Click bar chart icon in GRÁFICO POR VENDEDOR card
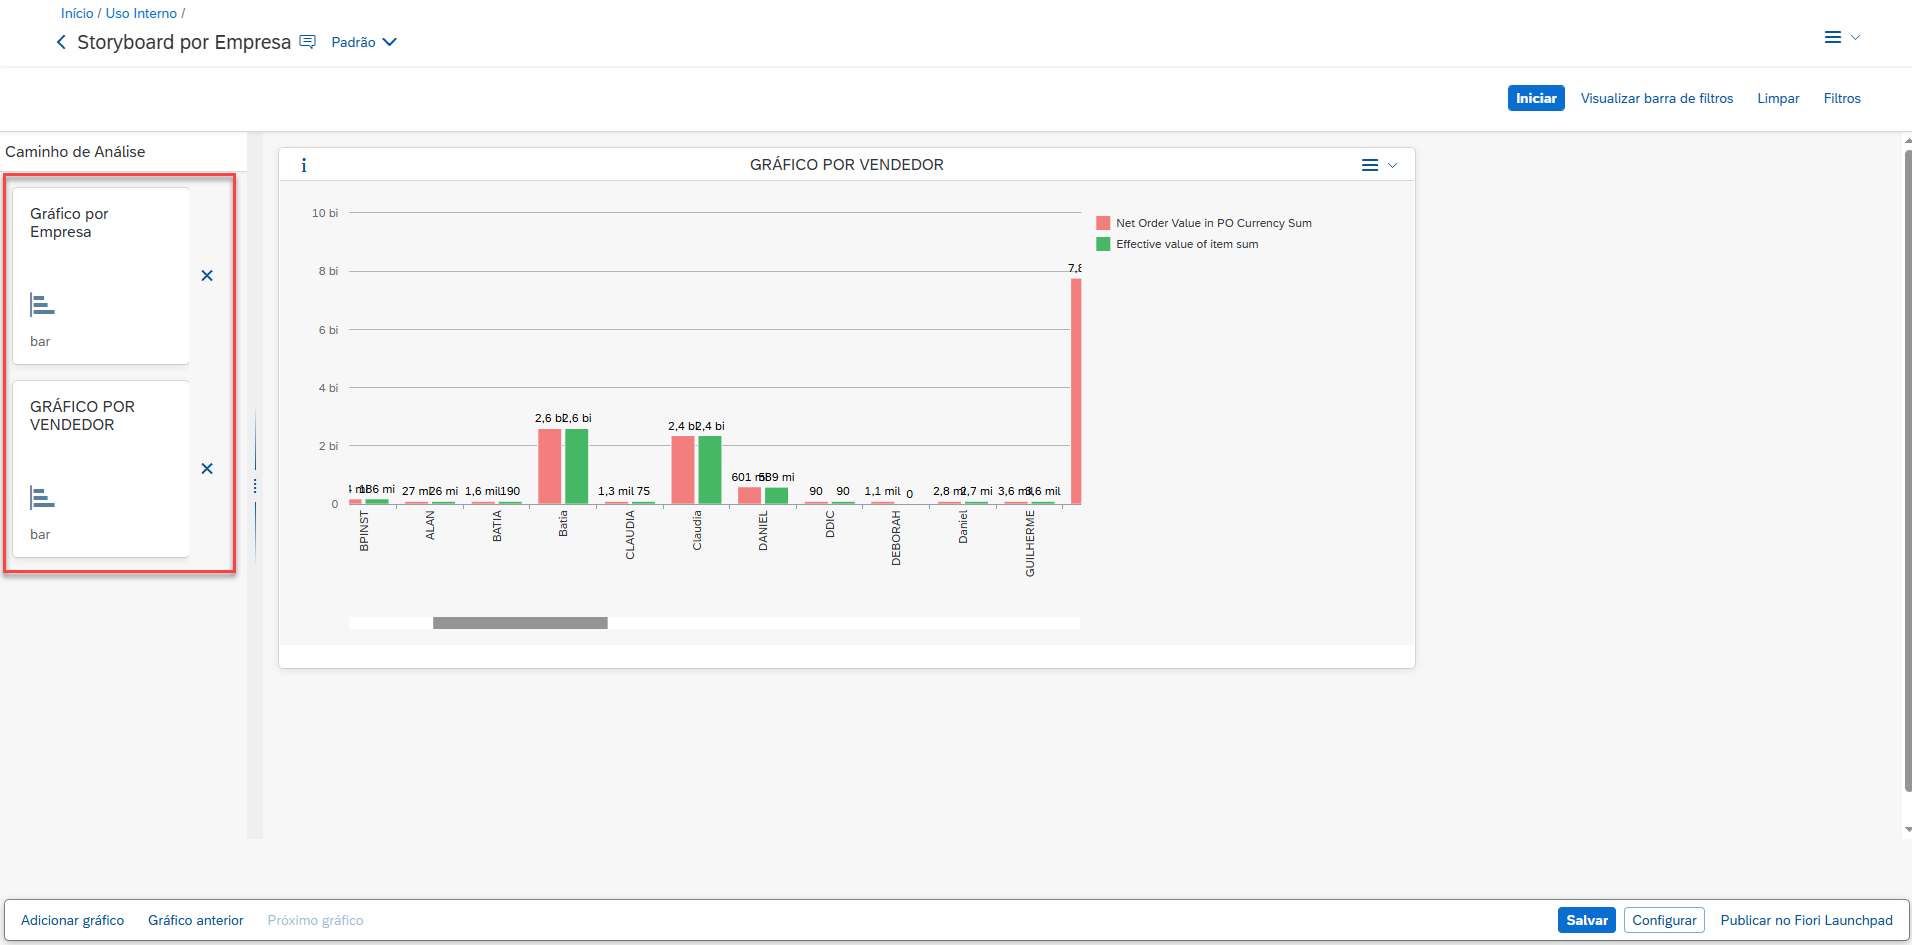The height and width of the screenshot is (945, 1912). pos(42,498)
